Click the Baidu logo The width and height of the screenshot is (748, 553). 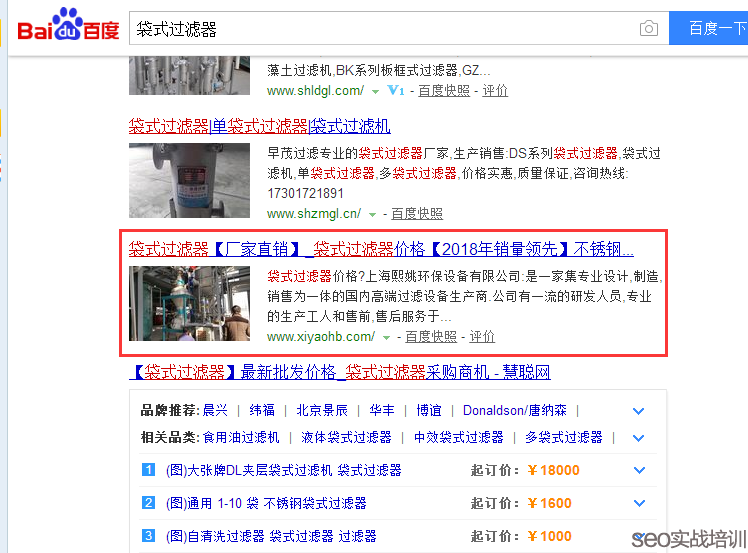click(68, 27)
